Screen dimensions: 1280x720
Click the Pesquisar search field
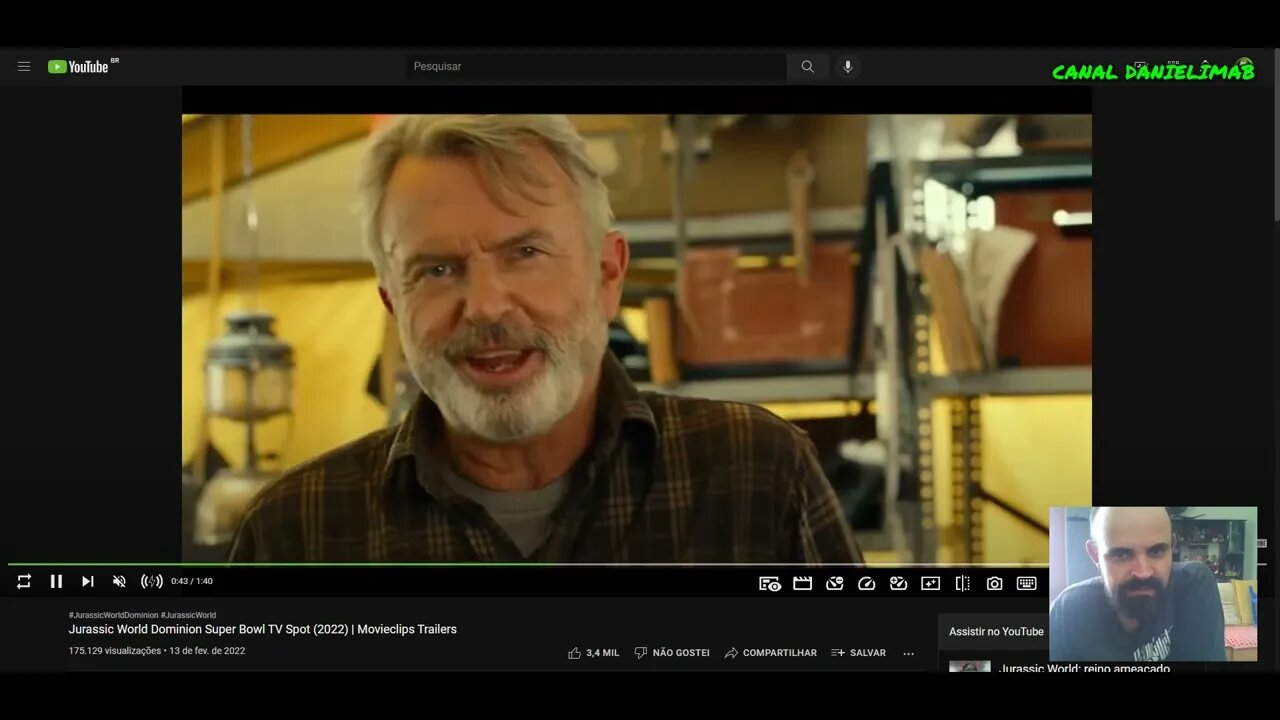[596, 67]
